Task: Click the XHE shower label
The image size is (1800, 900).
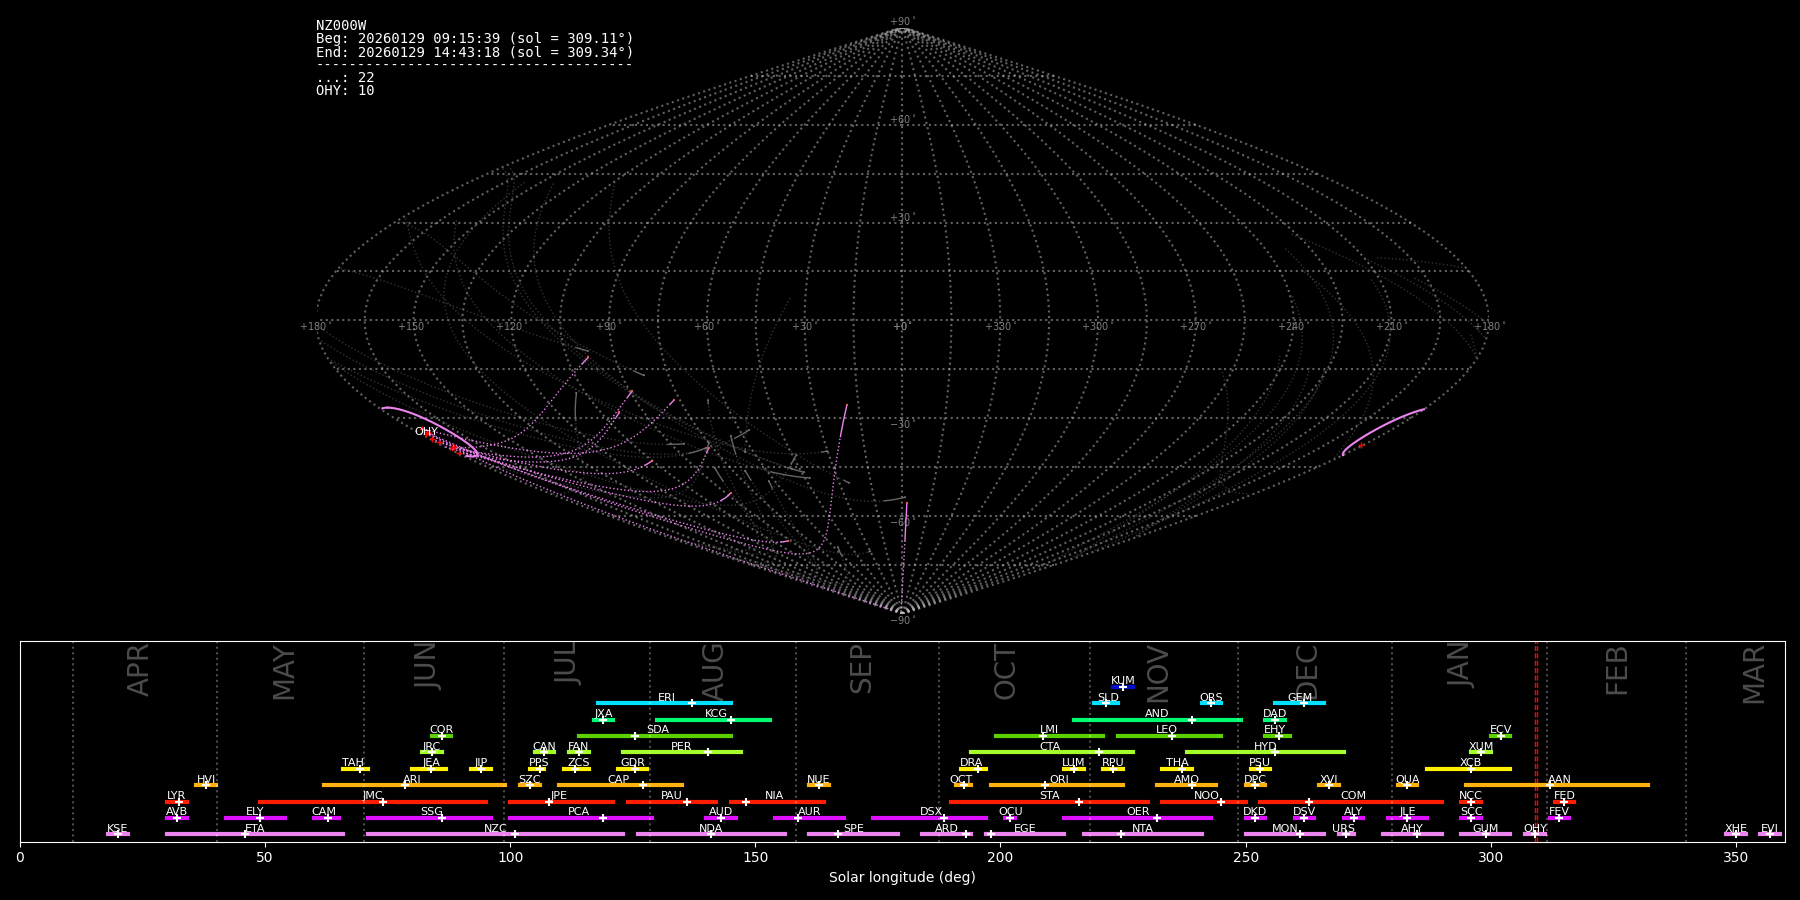Action: tap(1735, 829)
